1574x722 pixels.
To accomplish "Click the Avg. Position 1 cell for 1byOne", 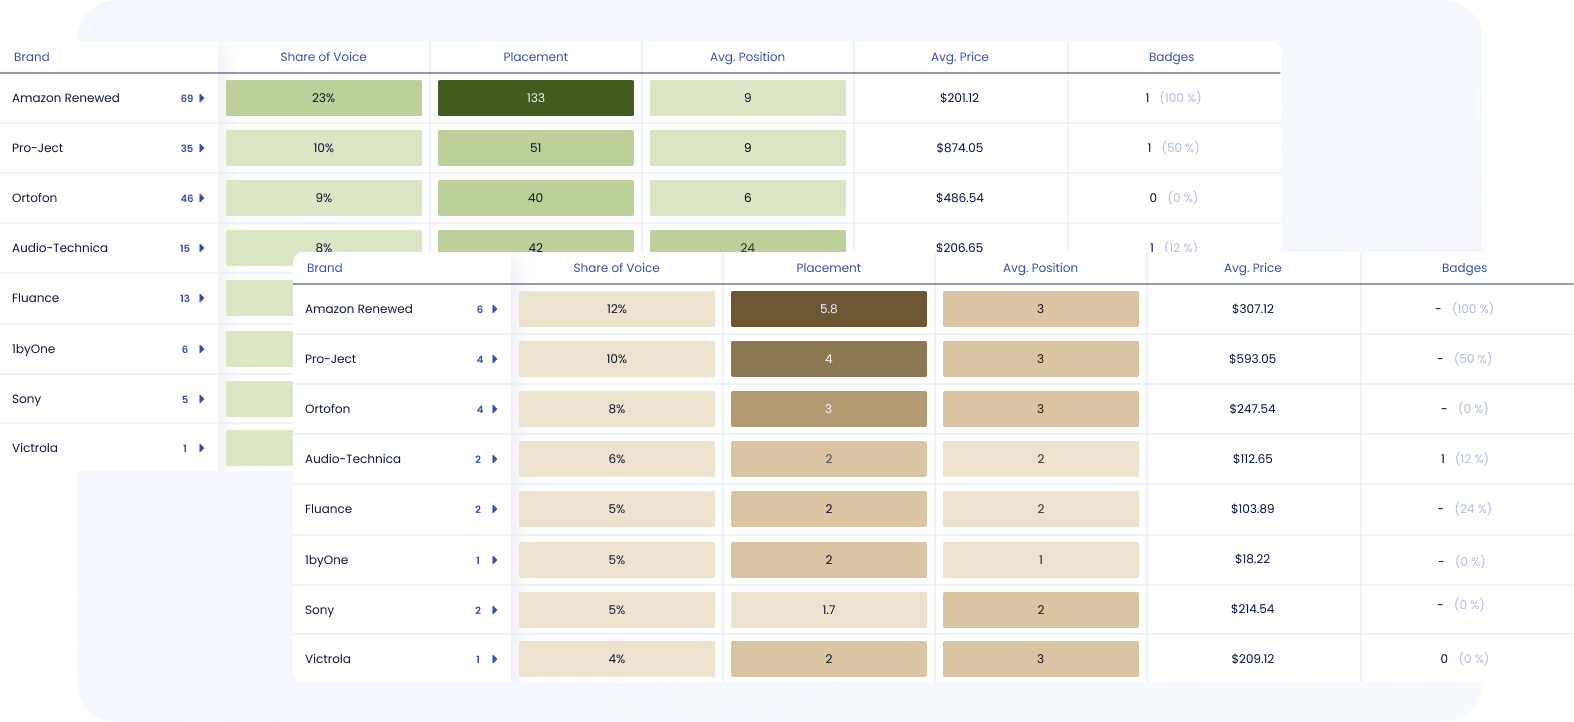I will [1041, 560].
